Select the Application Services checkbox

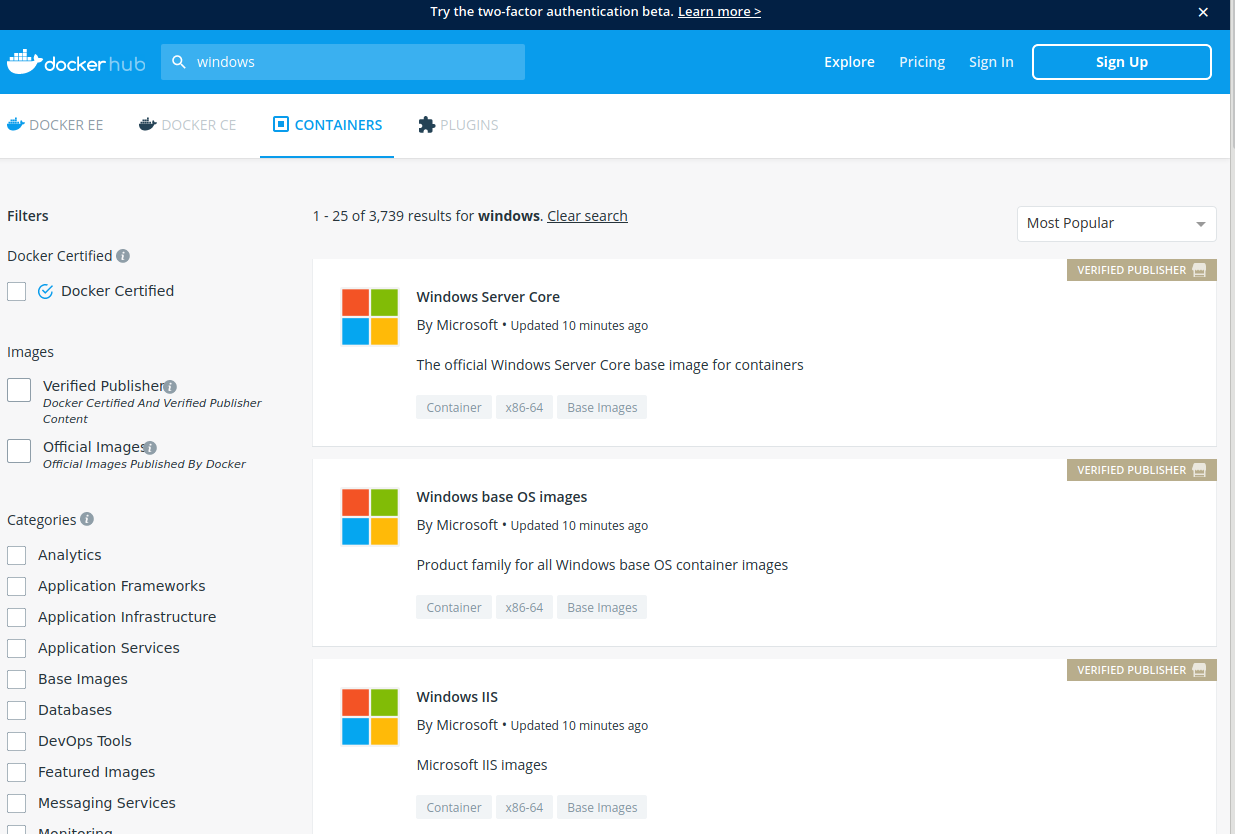pyautogui.click(x=16, y=648)
